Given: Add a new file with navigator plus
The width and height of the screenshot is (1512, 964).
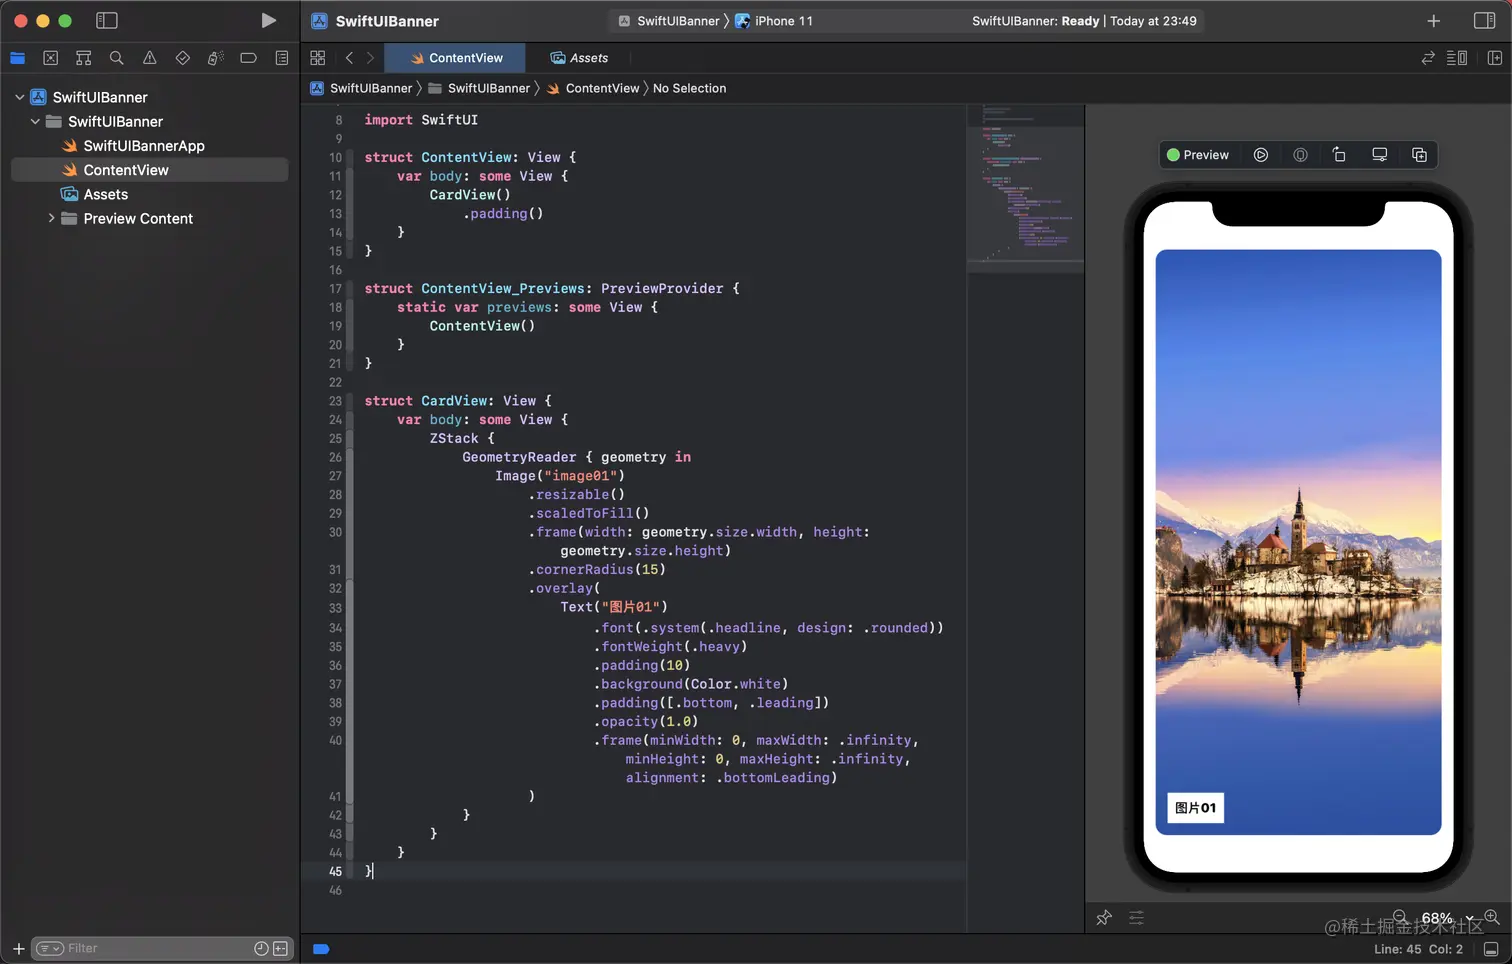Looking at the screenshot, I should pos(18,948).
